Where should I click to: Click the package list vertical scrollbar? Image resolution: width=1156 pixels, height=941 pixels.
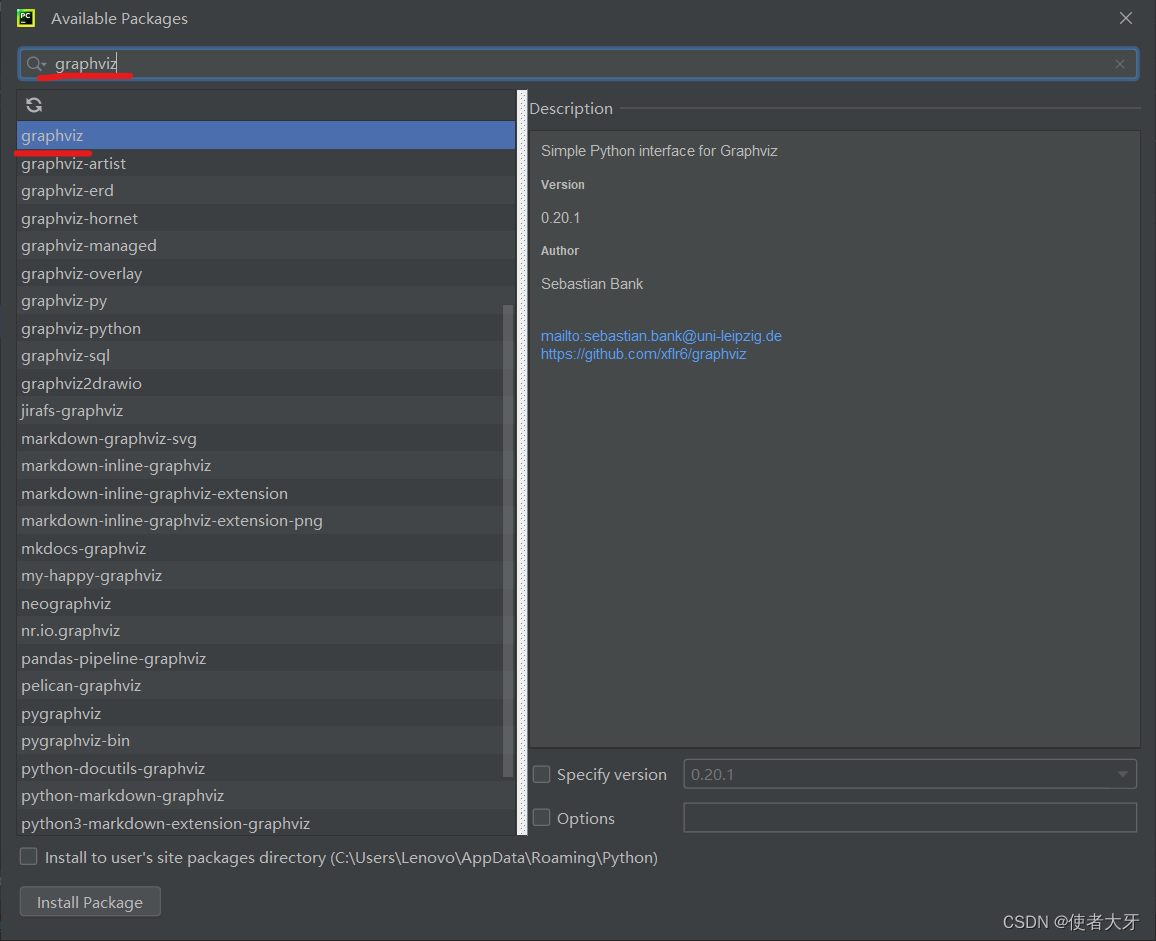click(507, 541)
